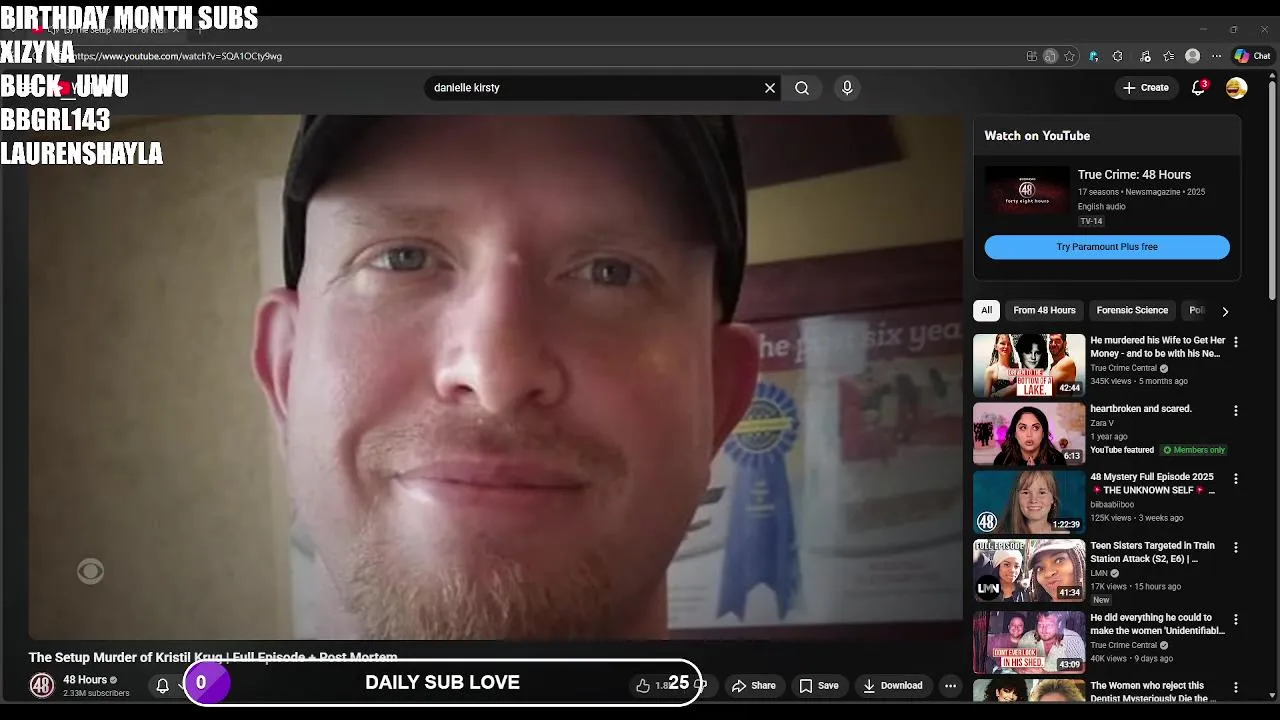The height and width of the screenshot is (720, 1280).
Task: Click the video player to pause
Action: click(x=495, y=377)
